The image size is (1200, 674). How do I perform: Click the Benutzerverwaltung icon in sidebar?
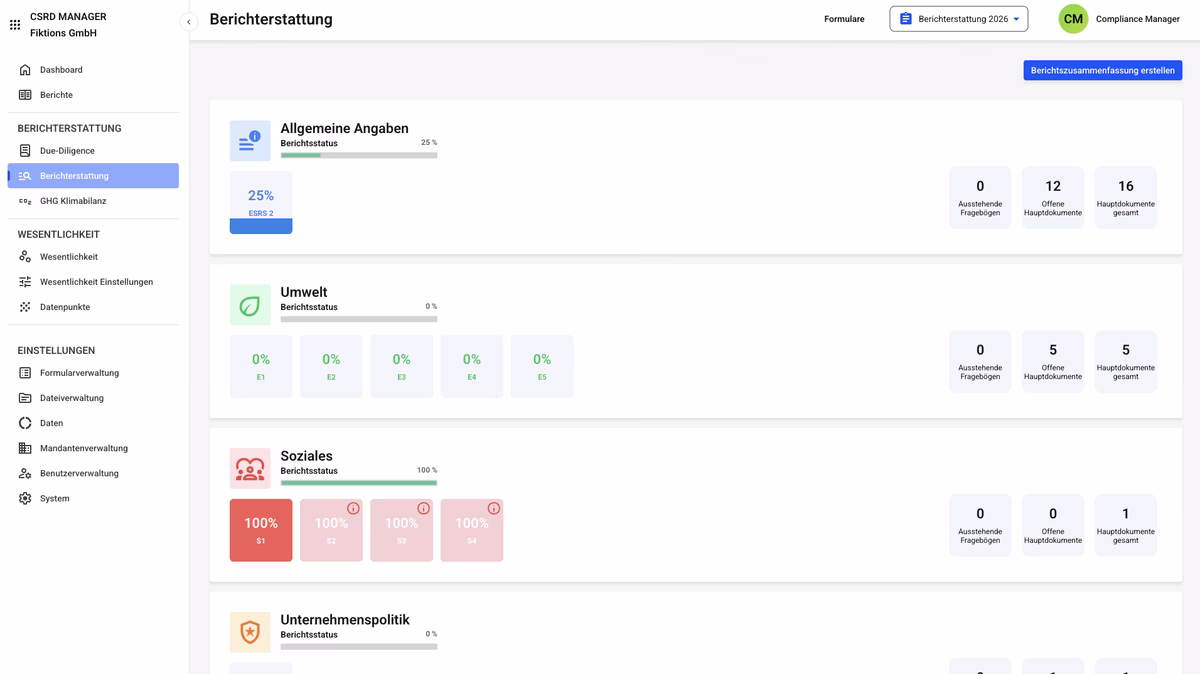(26, 473)
